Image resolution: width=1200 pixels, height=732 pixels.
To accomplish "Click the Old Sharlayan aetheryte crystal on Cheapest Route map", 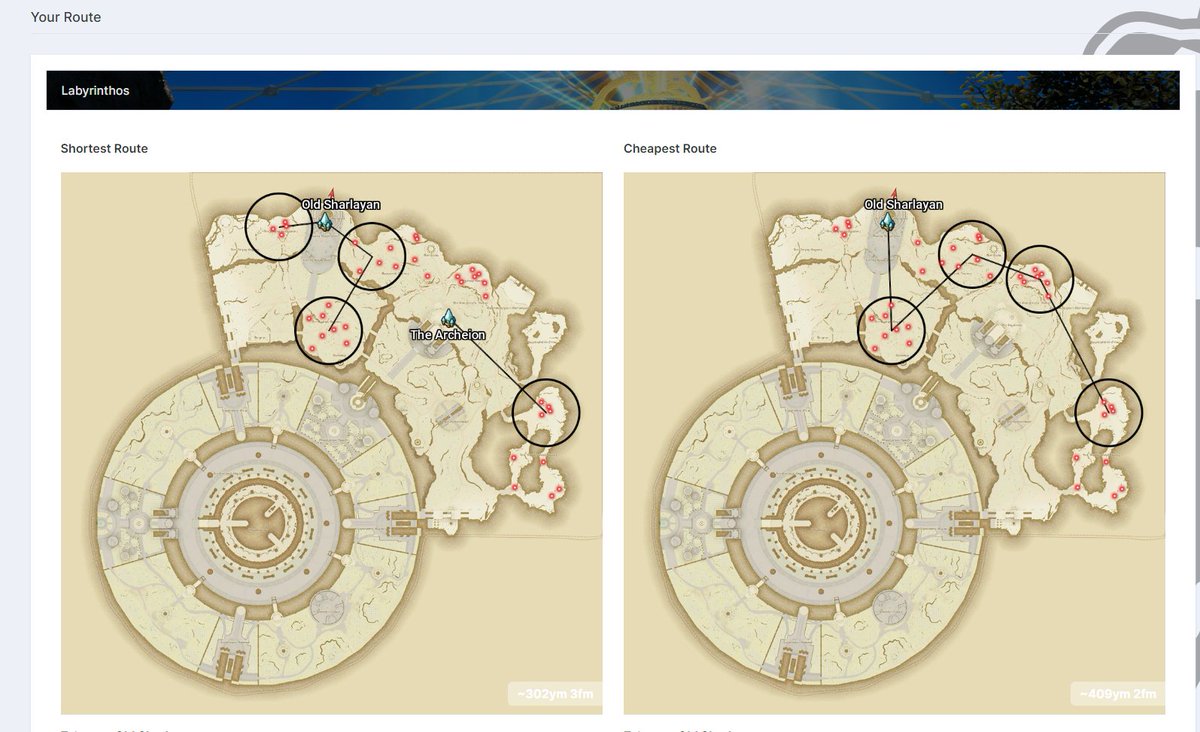I will click(887, 222).
